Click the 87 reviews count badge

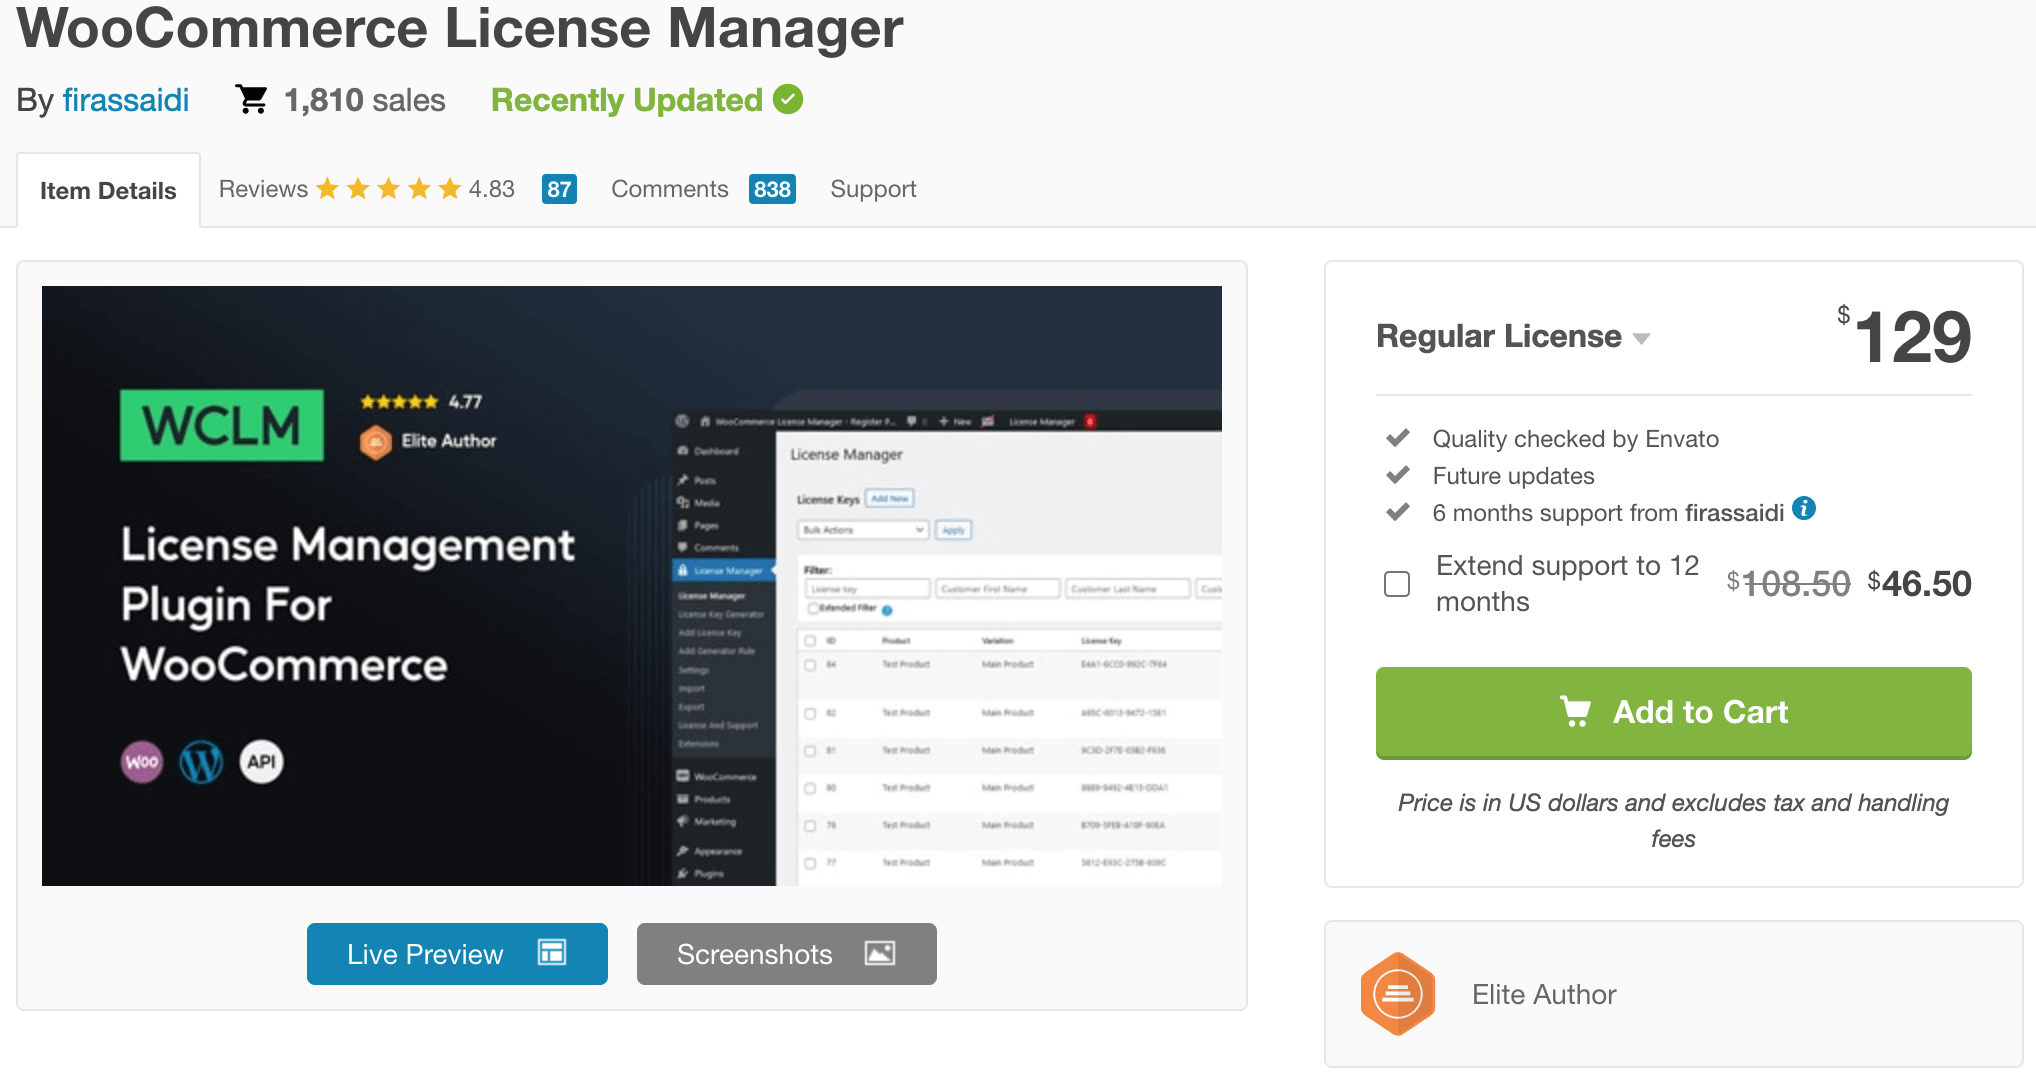[x=559, y=189]
